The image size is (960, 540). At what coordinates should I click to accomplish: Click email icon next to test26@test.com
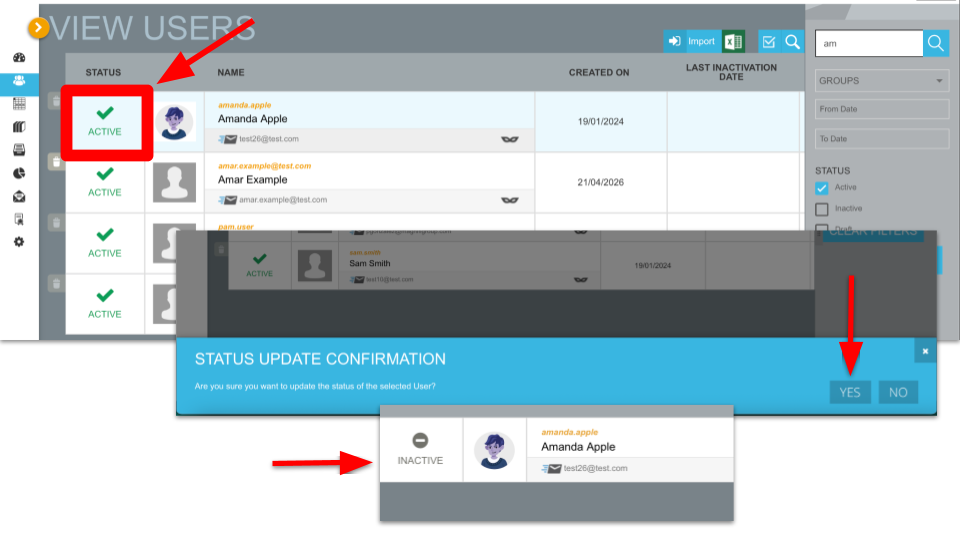coord(227,140)
